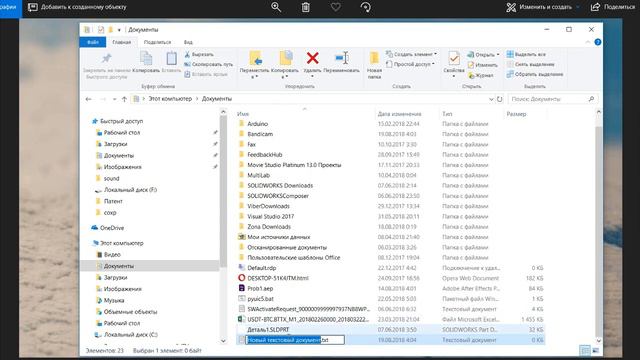Select Быстрый доступ in navigation pane
The image size is (640, 360).
tap(121, 121)
